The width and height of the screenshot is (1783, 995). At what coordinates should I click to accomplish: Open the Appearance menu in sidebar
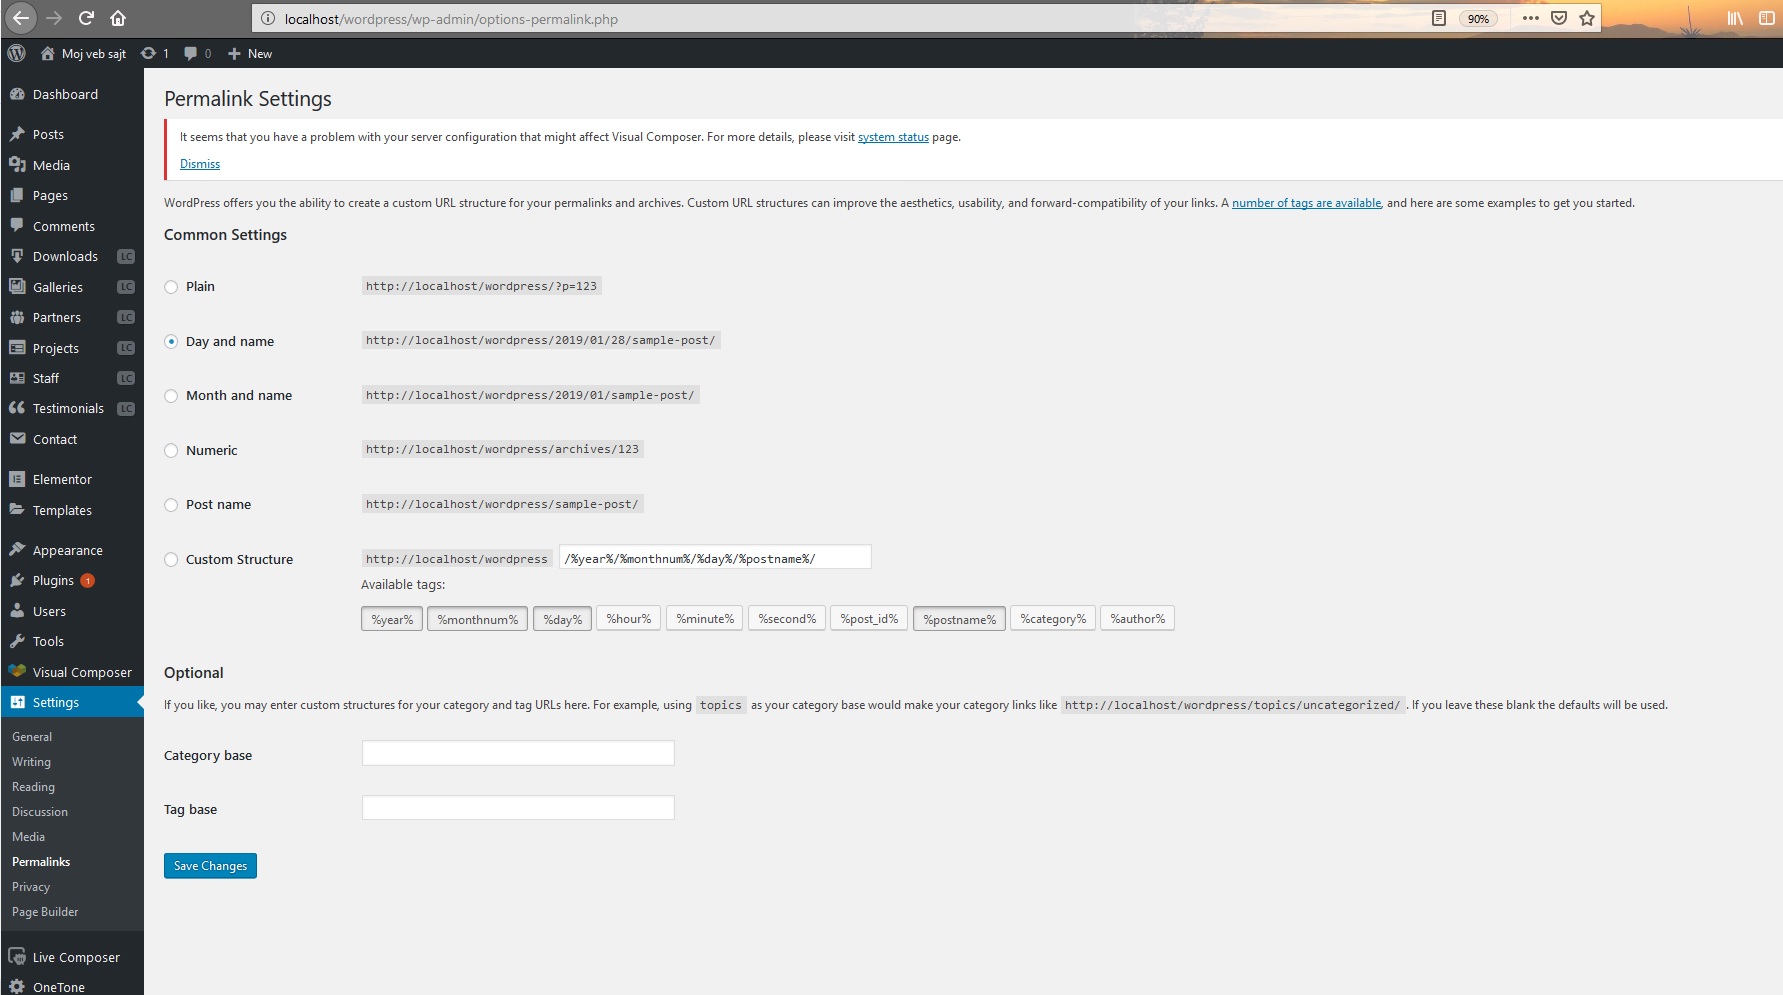tap(67, 551)
